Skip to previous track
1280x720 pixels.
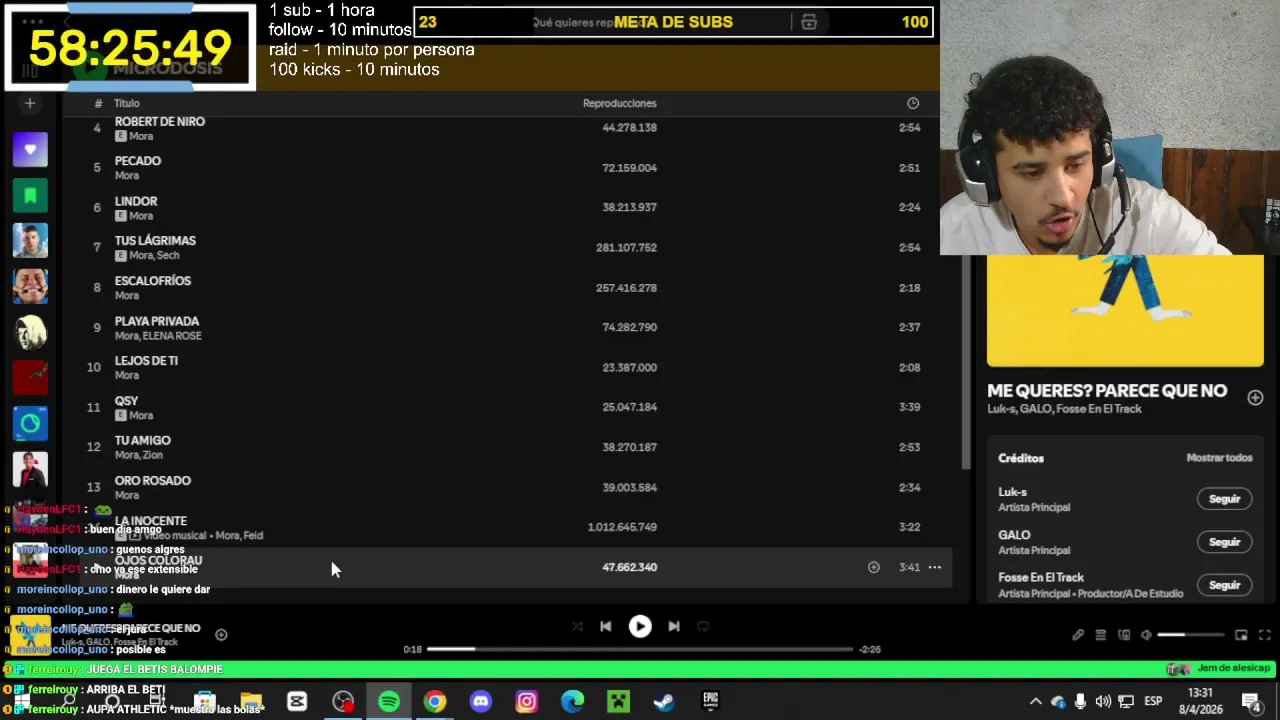605,626
